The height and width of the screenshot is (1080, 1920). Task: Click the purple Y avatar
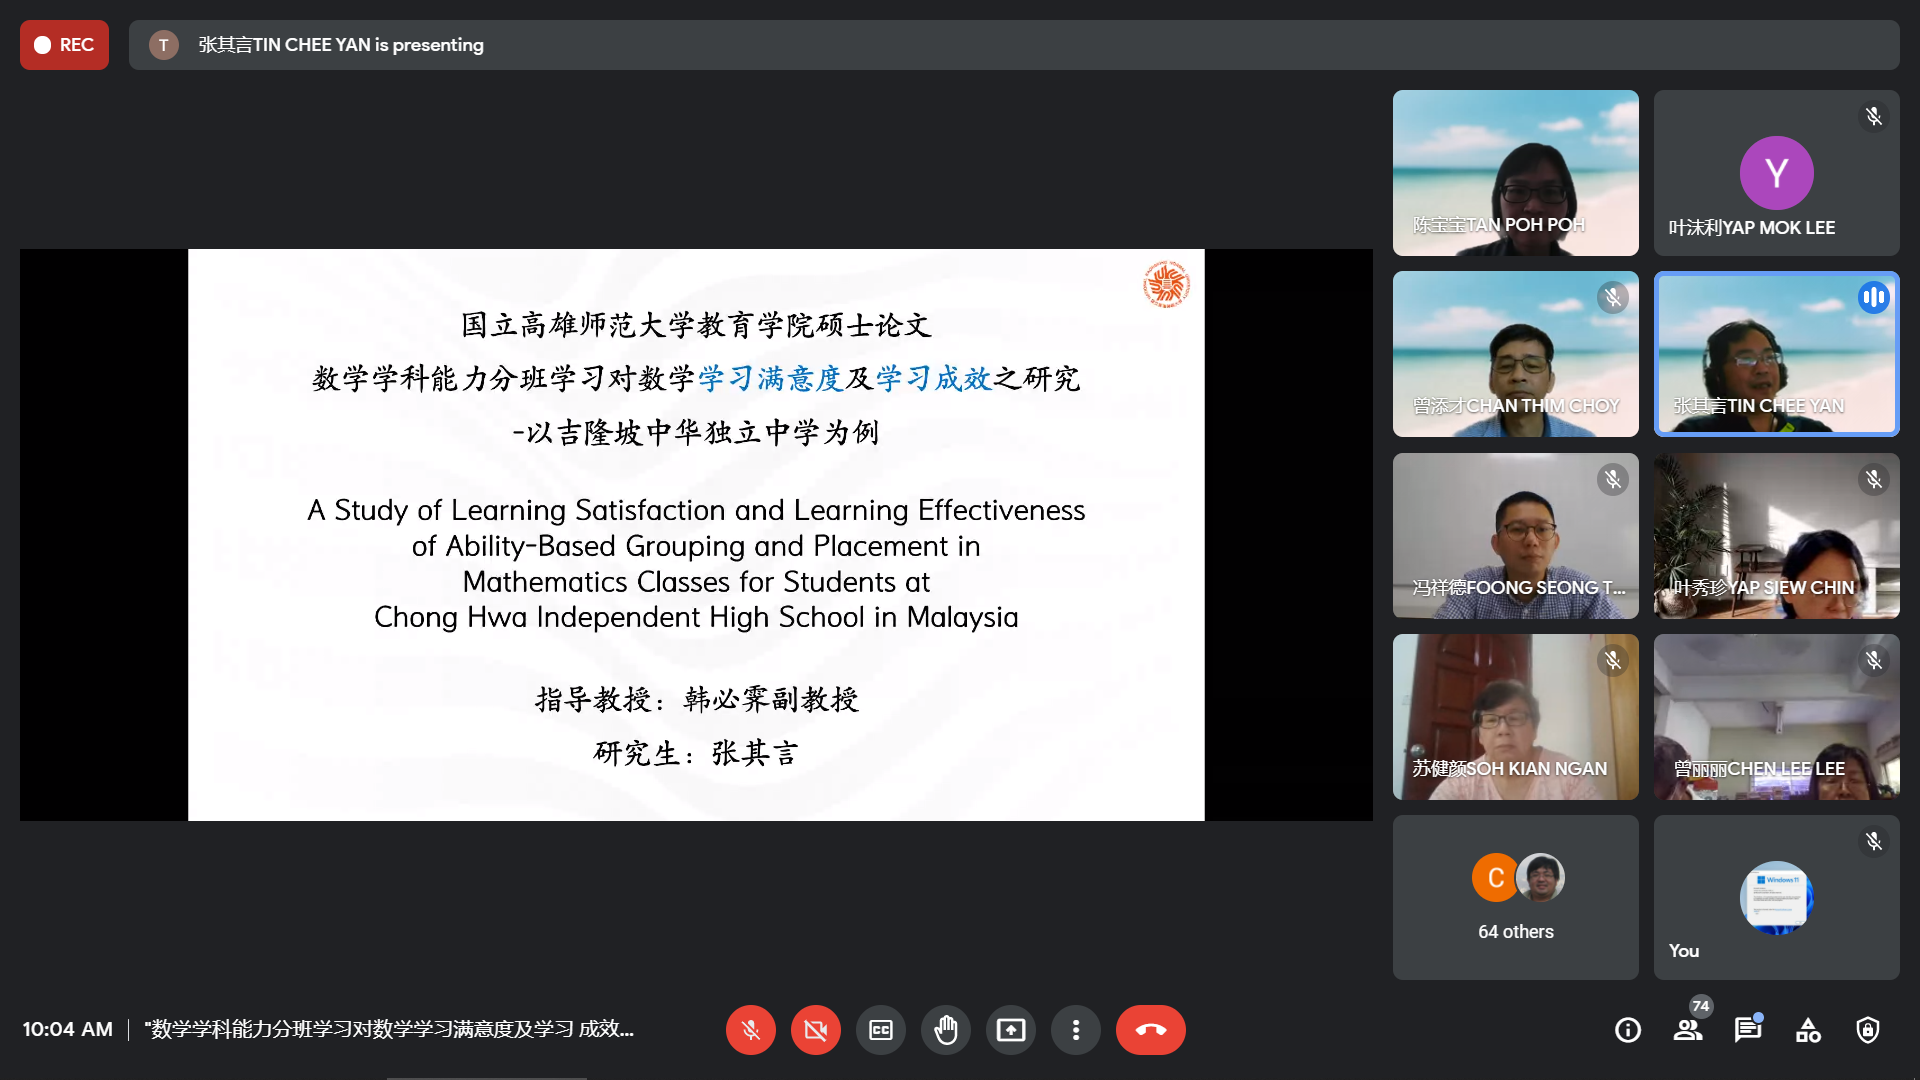click(x=1776, y=173)
